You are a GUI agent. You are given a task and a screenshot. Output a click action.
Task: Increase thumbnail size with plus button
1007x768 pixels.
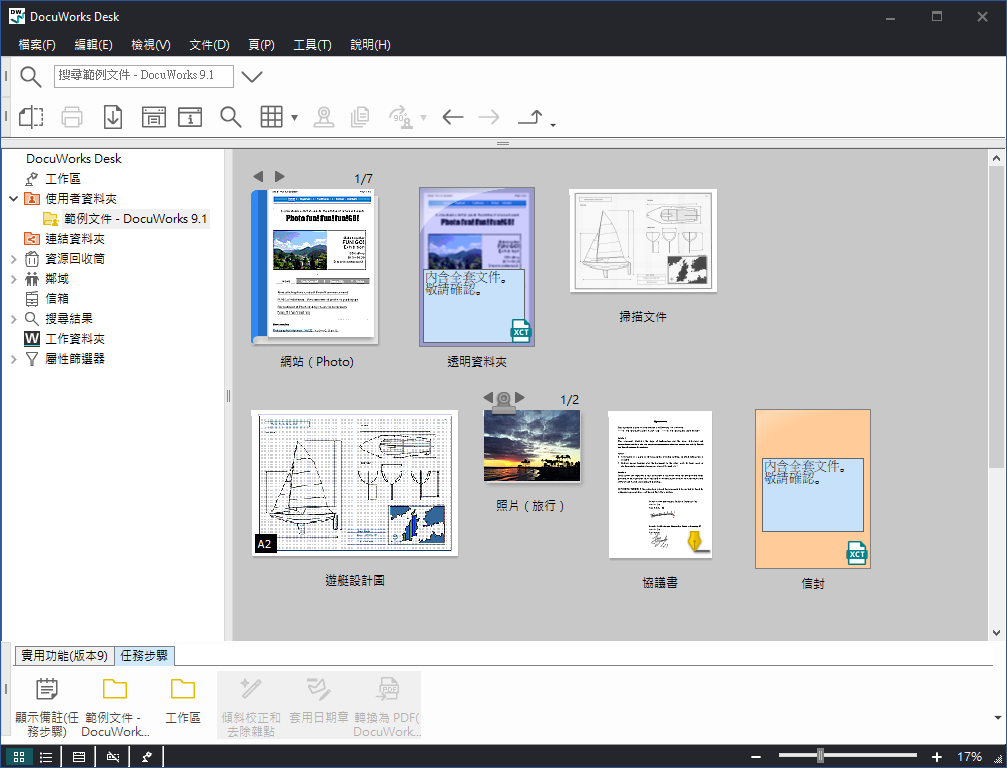[937, 757]
